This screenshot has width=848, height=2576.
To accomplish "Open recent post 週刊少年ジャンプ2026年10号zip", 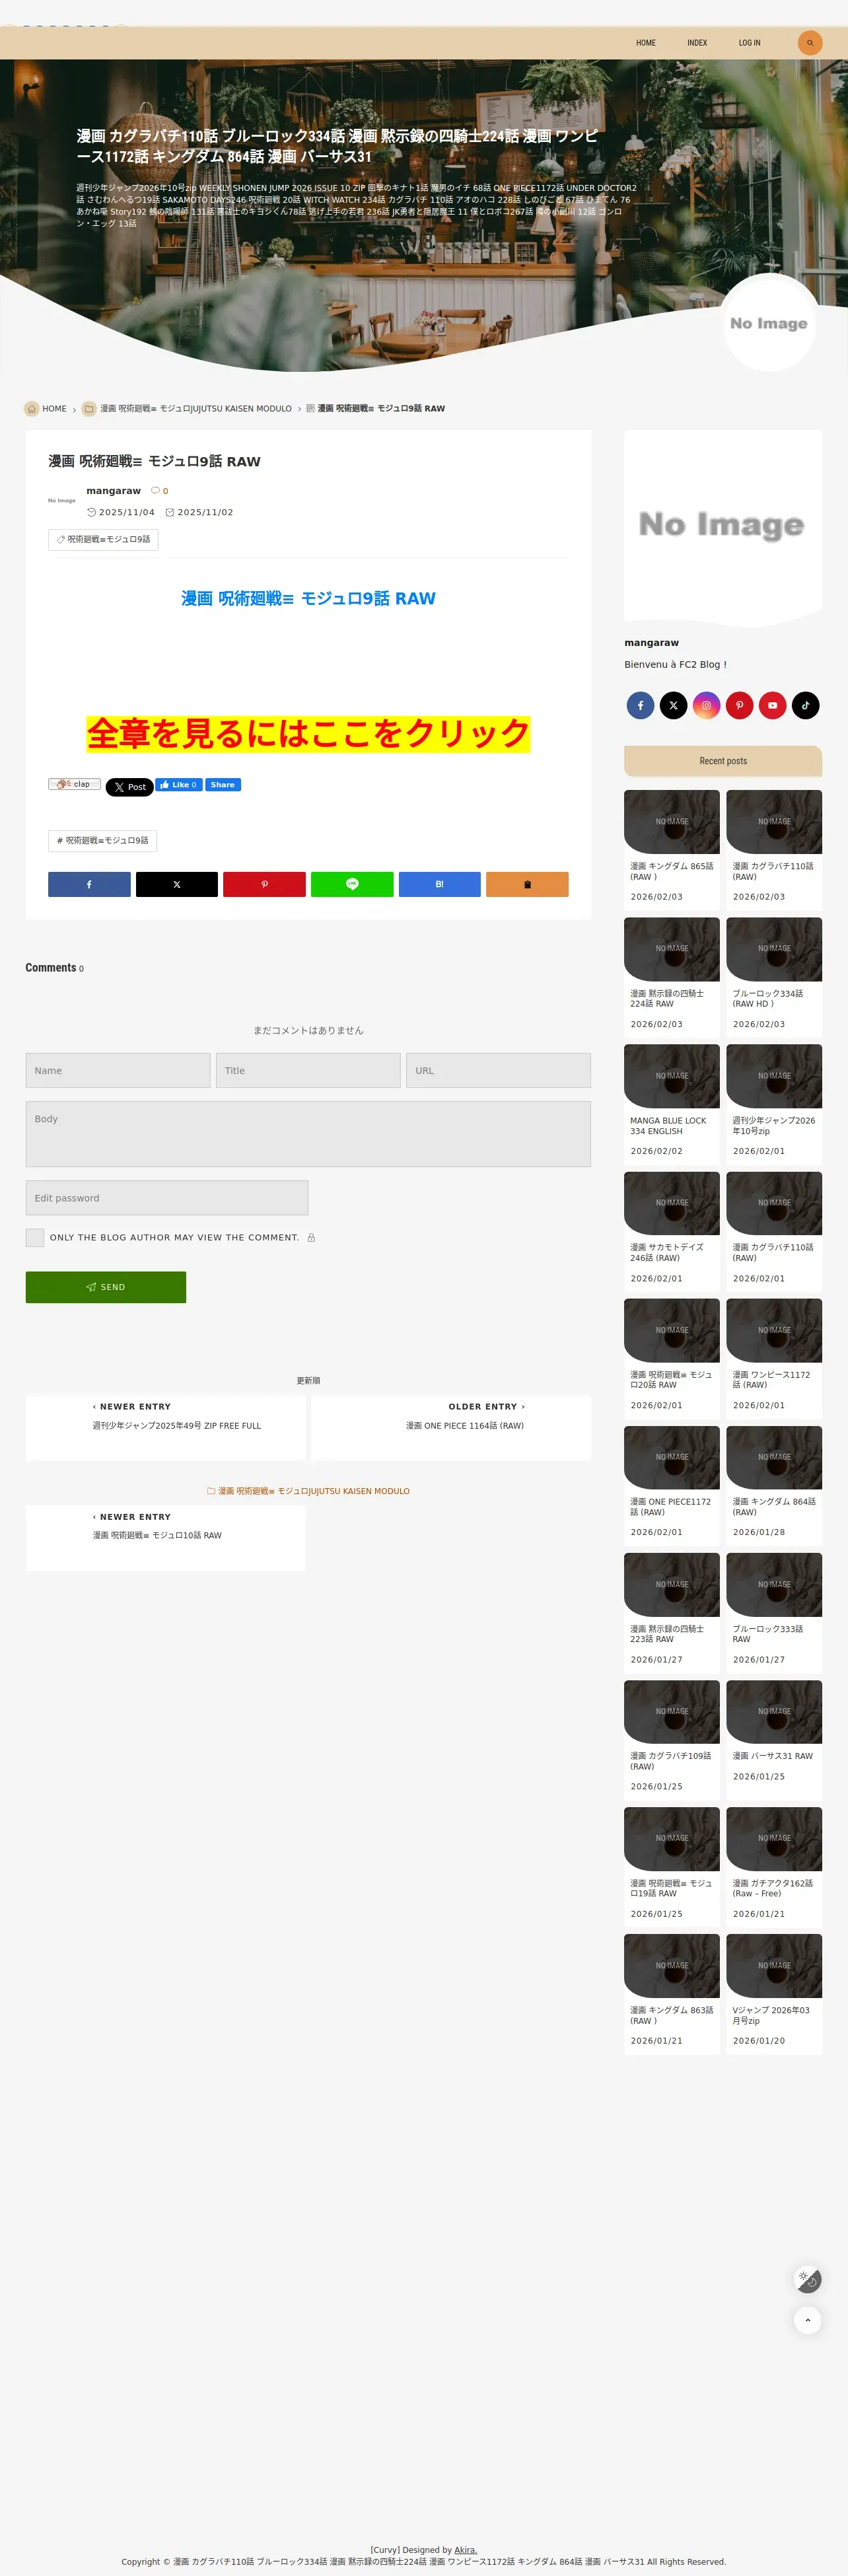I will (774, 1103).
